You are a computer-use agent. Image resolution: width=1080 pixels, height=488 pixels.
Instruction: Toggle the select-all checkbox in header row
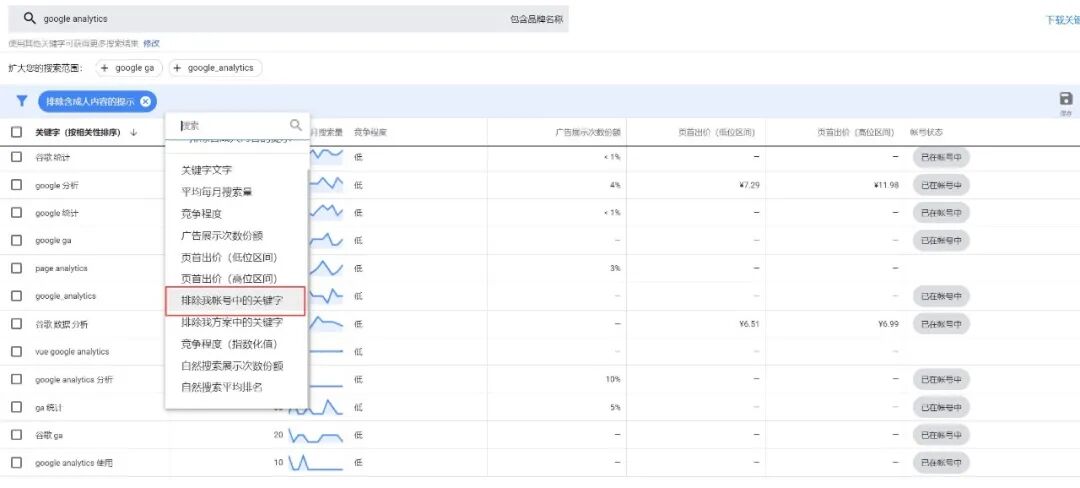click(x=17, y=132)
